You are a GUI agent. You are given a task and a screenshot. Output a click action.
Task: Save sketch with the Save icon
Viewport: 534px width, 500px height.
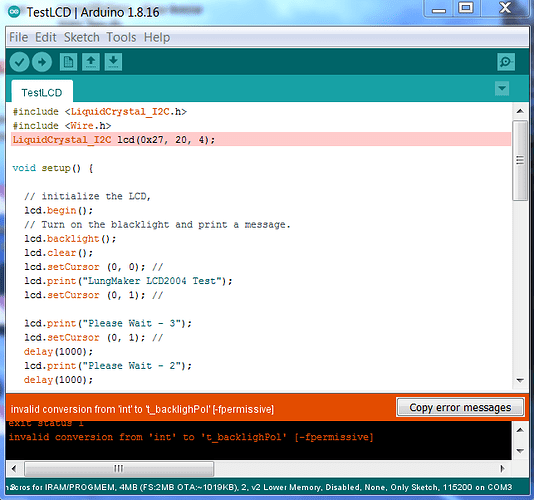[x=113, y=62]
